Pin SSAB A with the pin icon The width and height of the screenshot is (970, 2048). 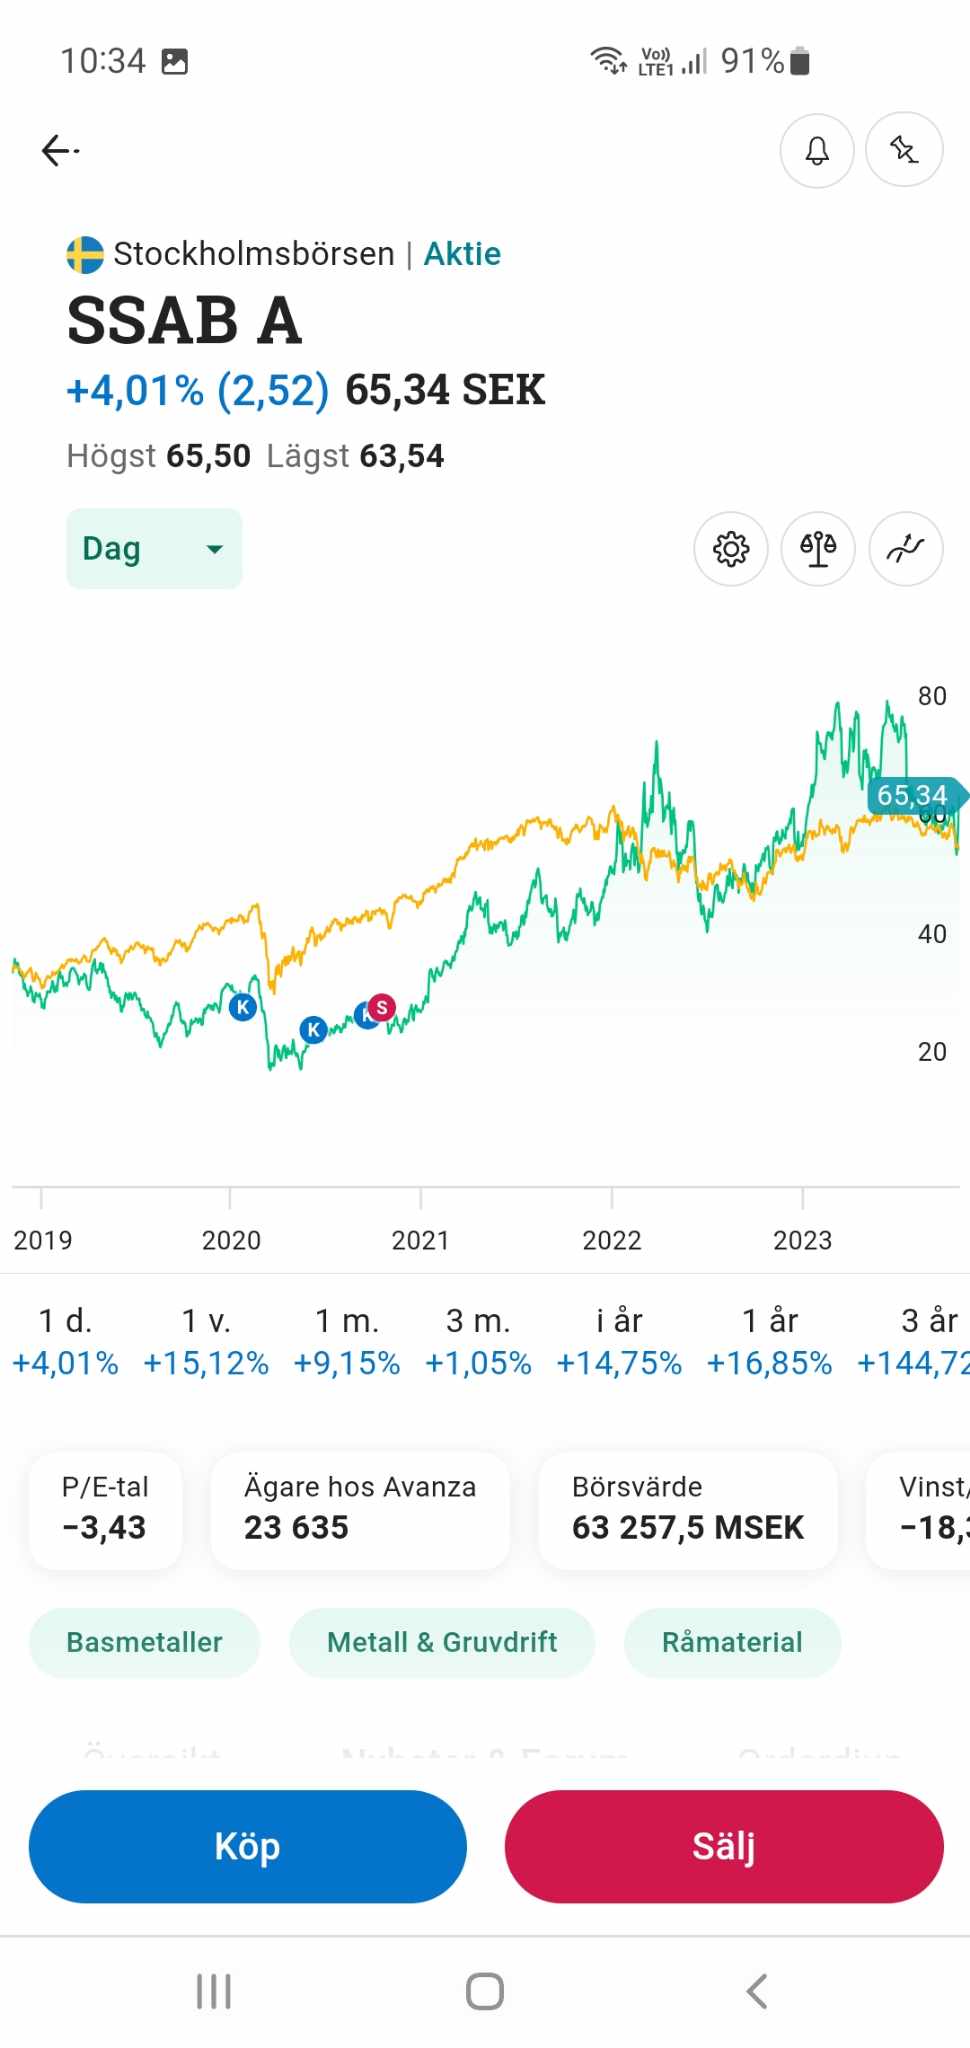tap(904, 151)
